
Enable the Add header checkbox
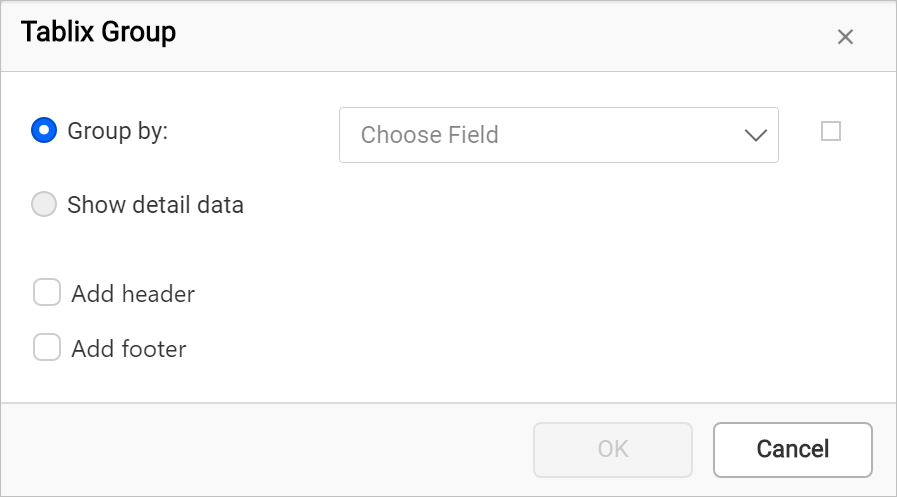click(47, 292)
